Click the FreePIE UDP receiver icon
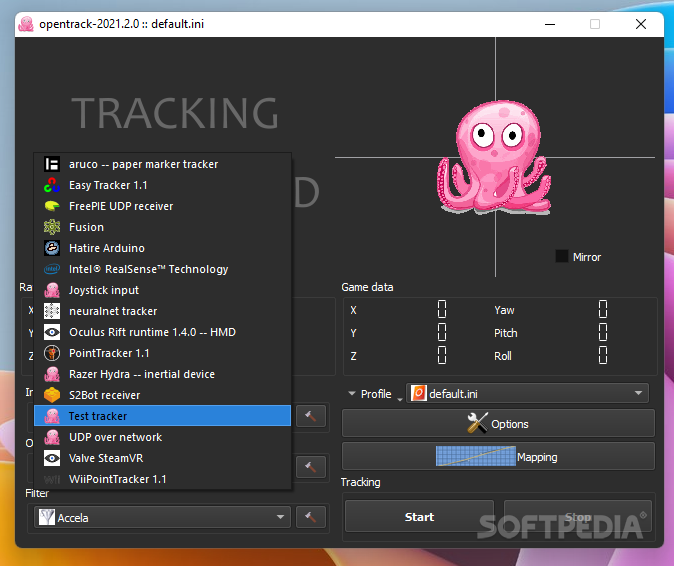The width and height of the screenshot is (674, 566). point(52,206)
